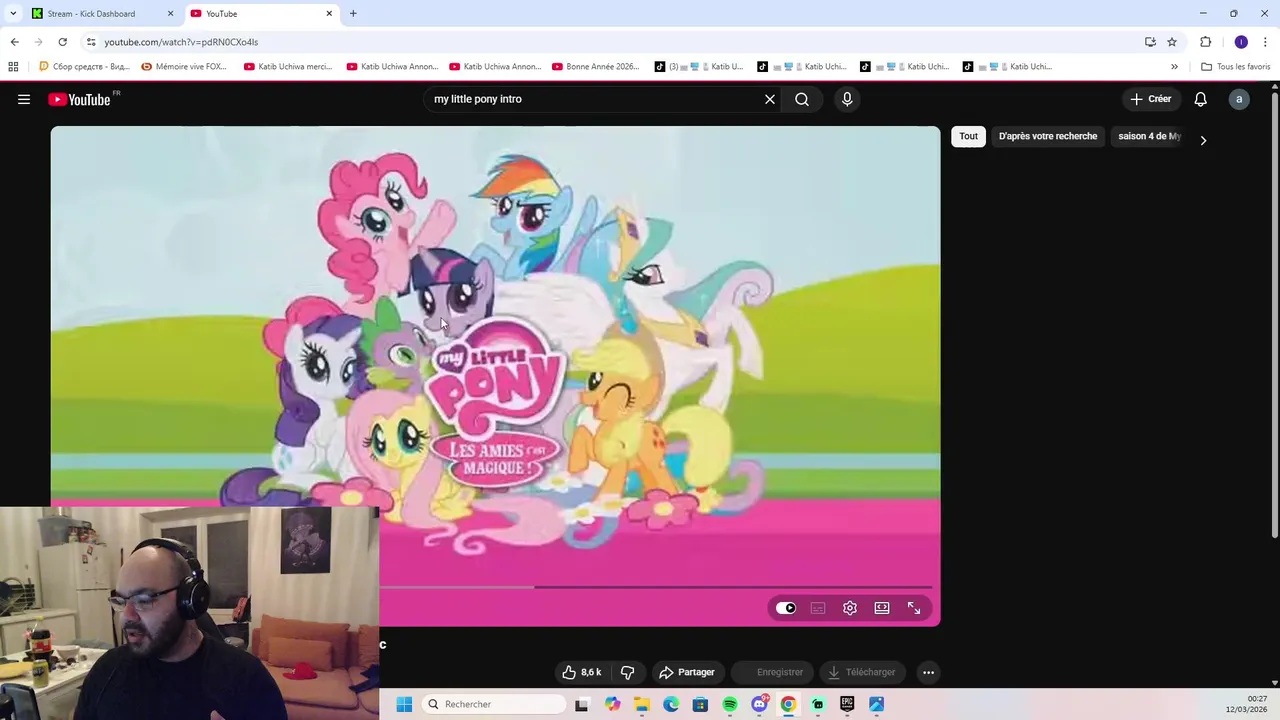This screenshot has width=1280, height=720.
Task: Dislike the video
Action: coord(627,672)
